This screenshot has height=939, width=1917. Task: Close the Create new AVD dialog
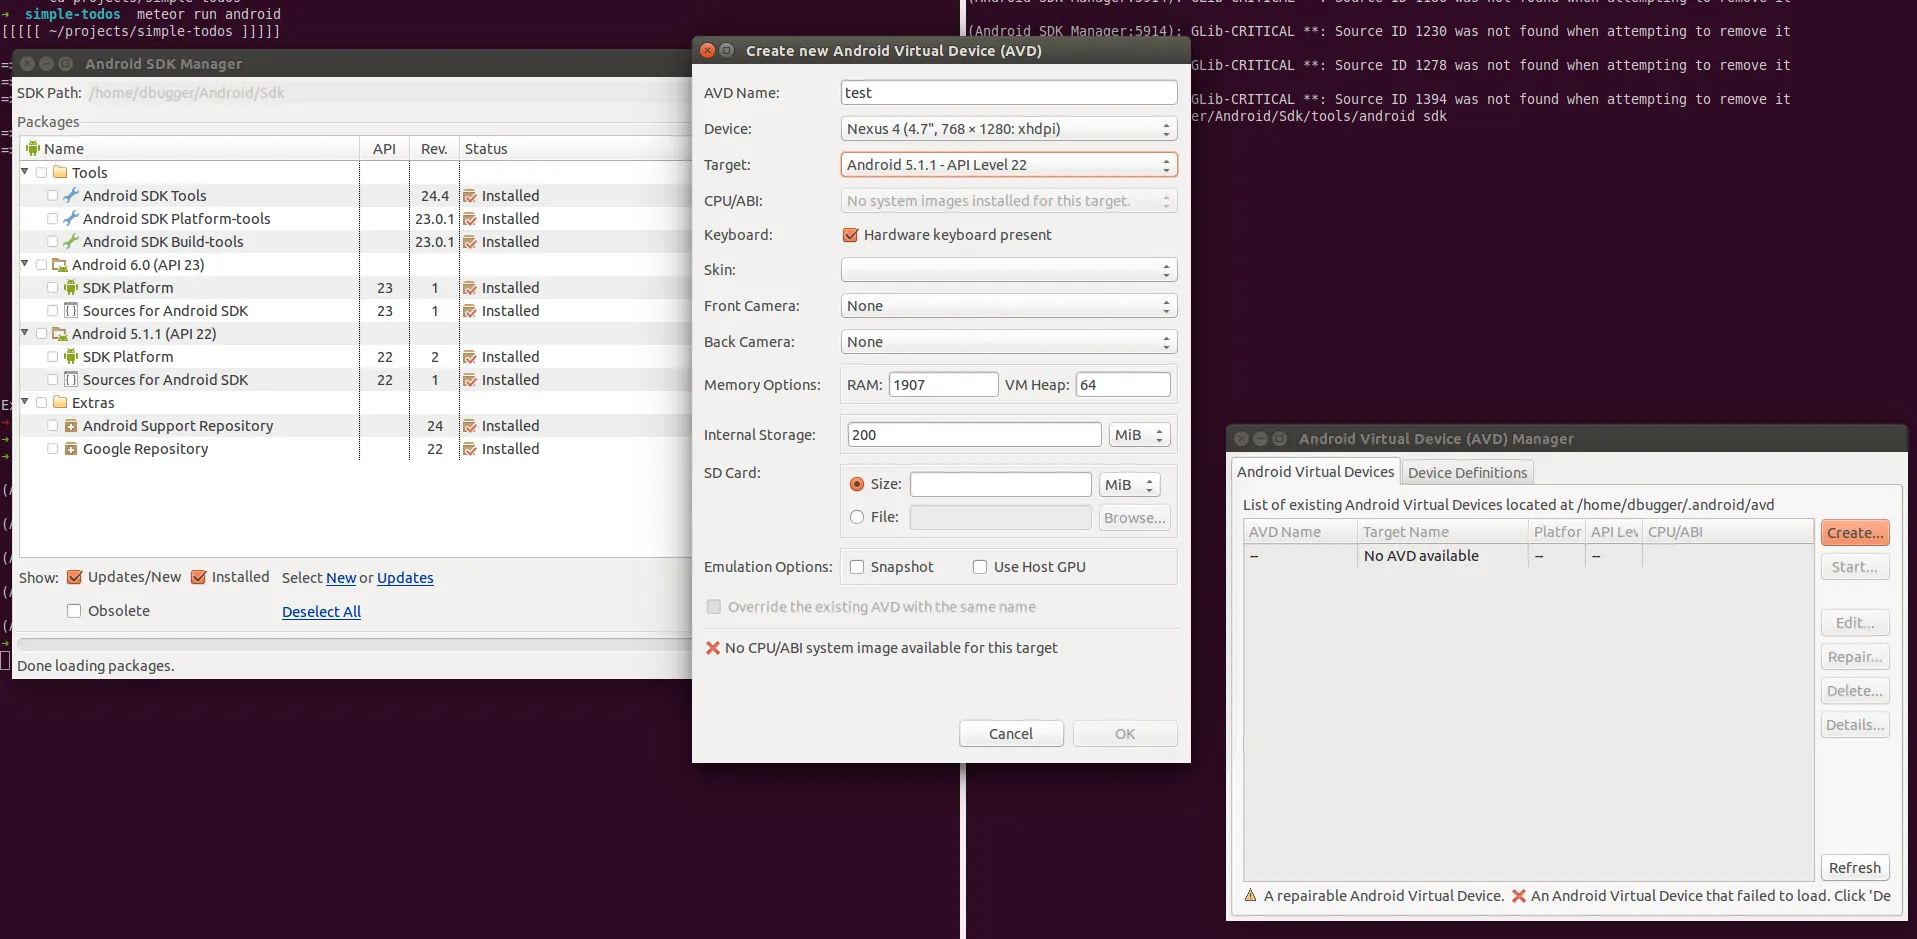tap(708, 50)
